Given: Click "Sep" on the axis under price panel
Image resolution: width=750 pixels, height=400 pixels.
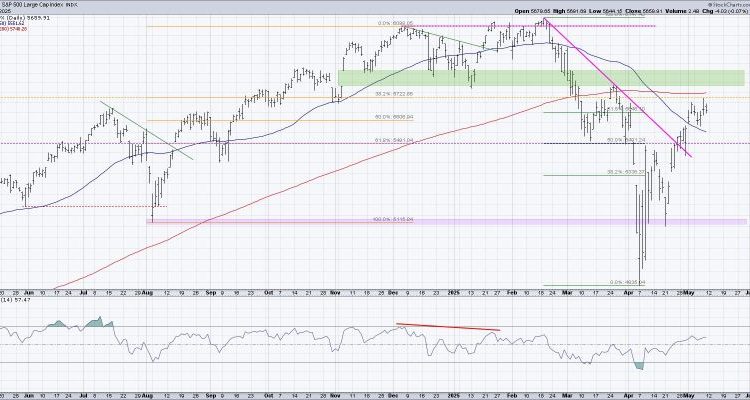Looking at the screenshot, I should pos(210,291).
